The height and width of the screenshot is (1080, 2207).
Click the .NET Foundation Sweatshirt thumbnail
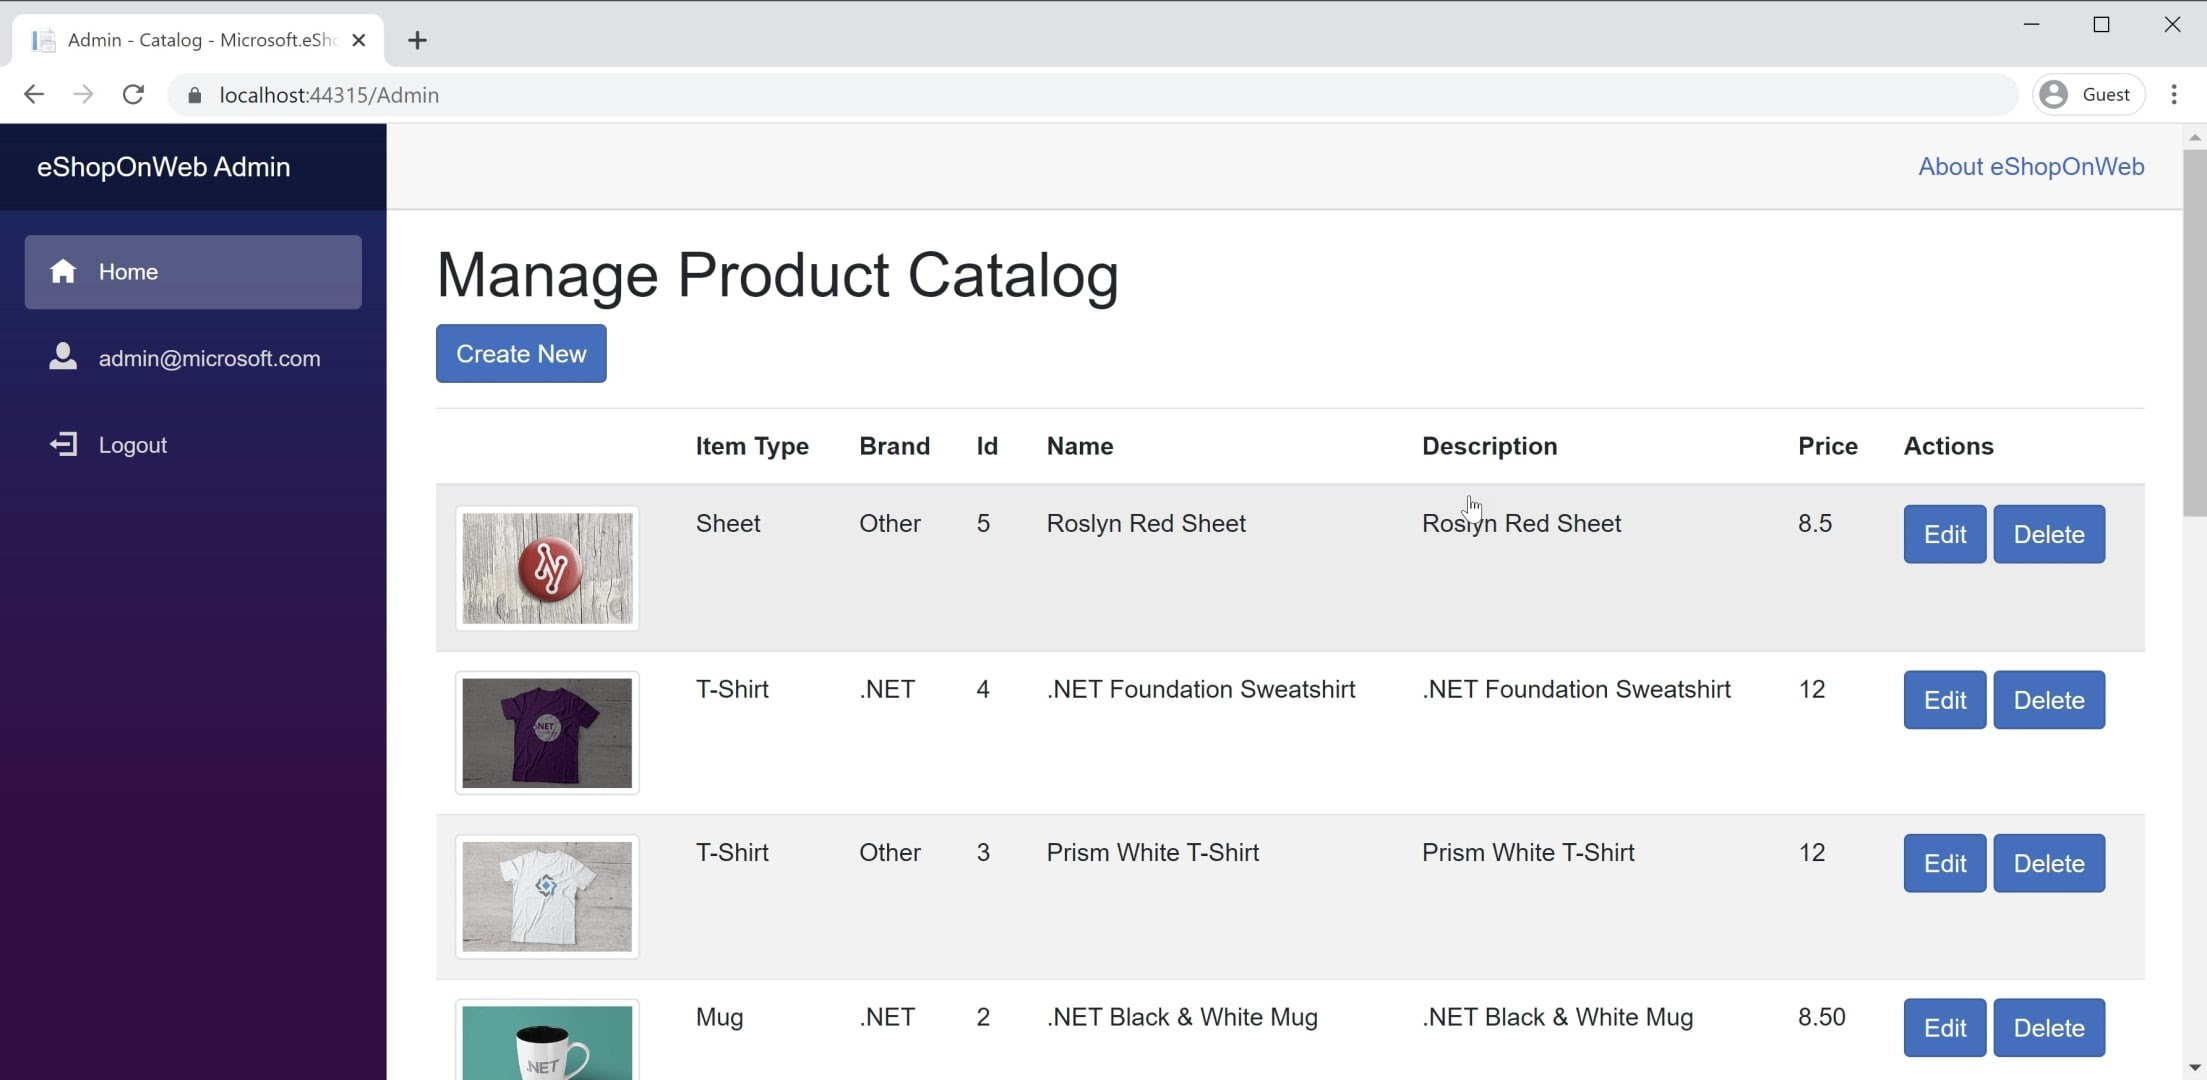(x=548, y=732)
